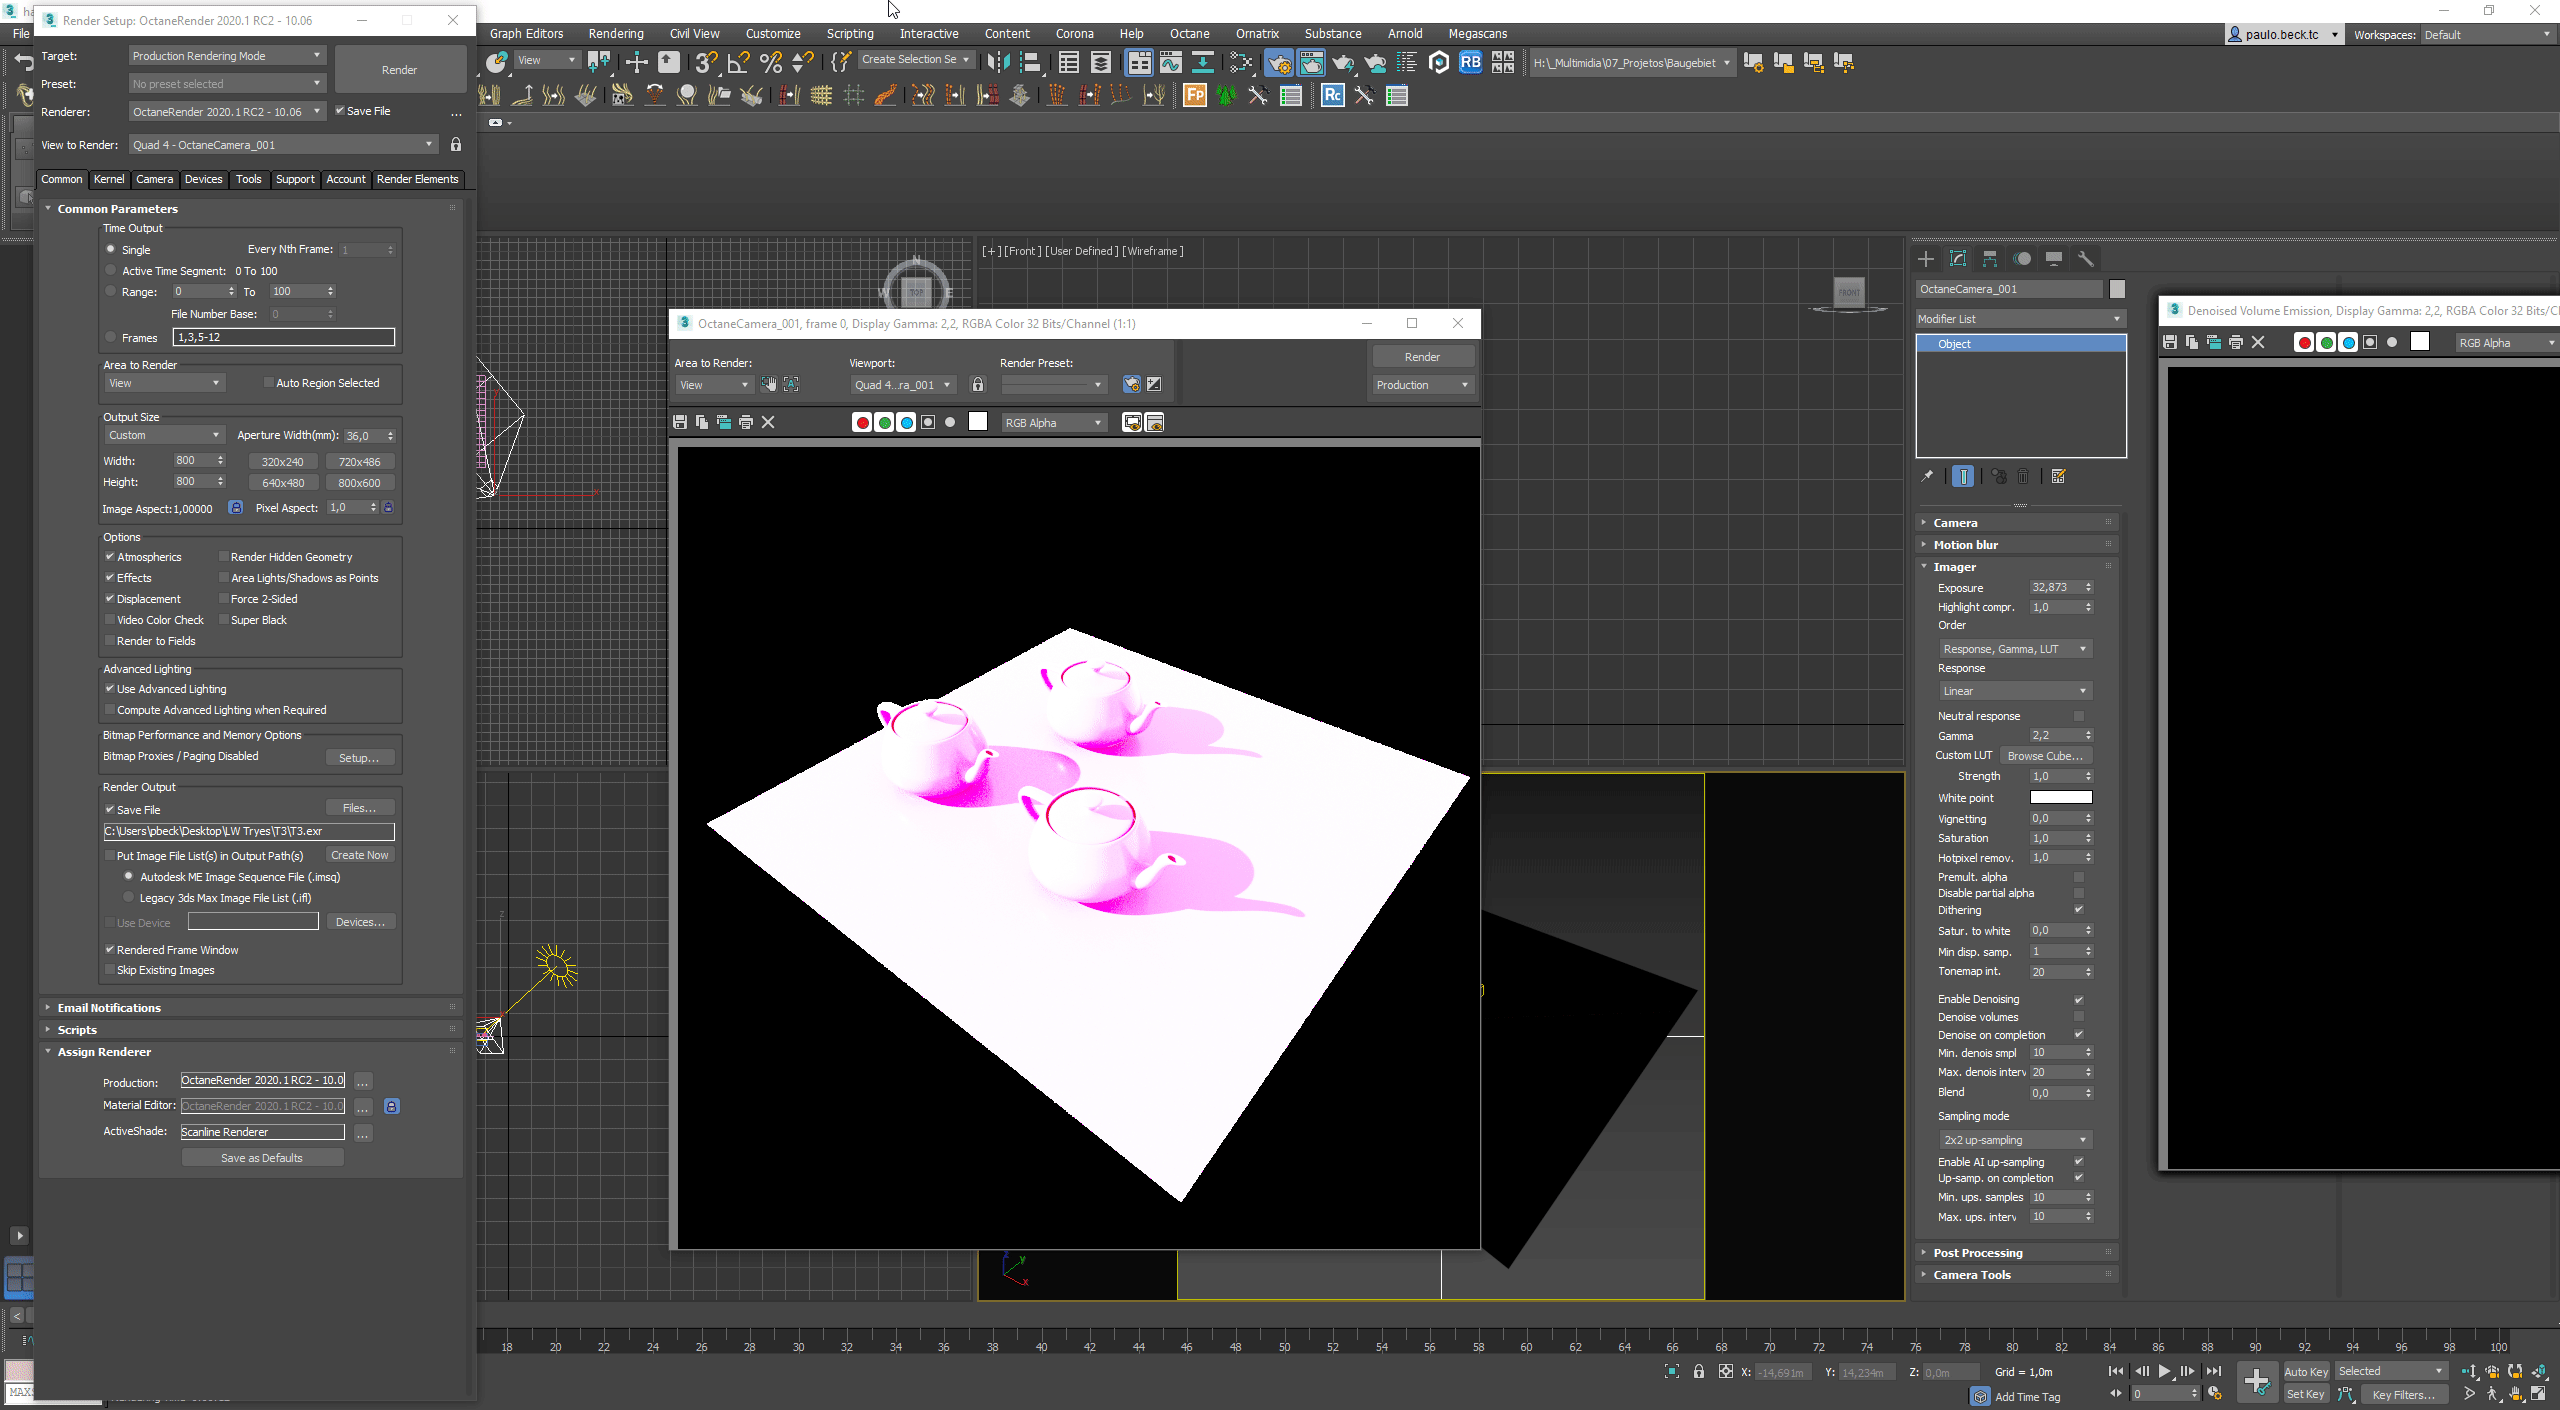Click the RB toolbar icon

pos(1470,63)
